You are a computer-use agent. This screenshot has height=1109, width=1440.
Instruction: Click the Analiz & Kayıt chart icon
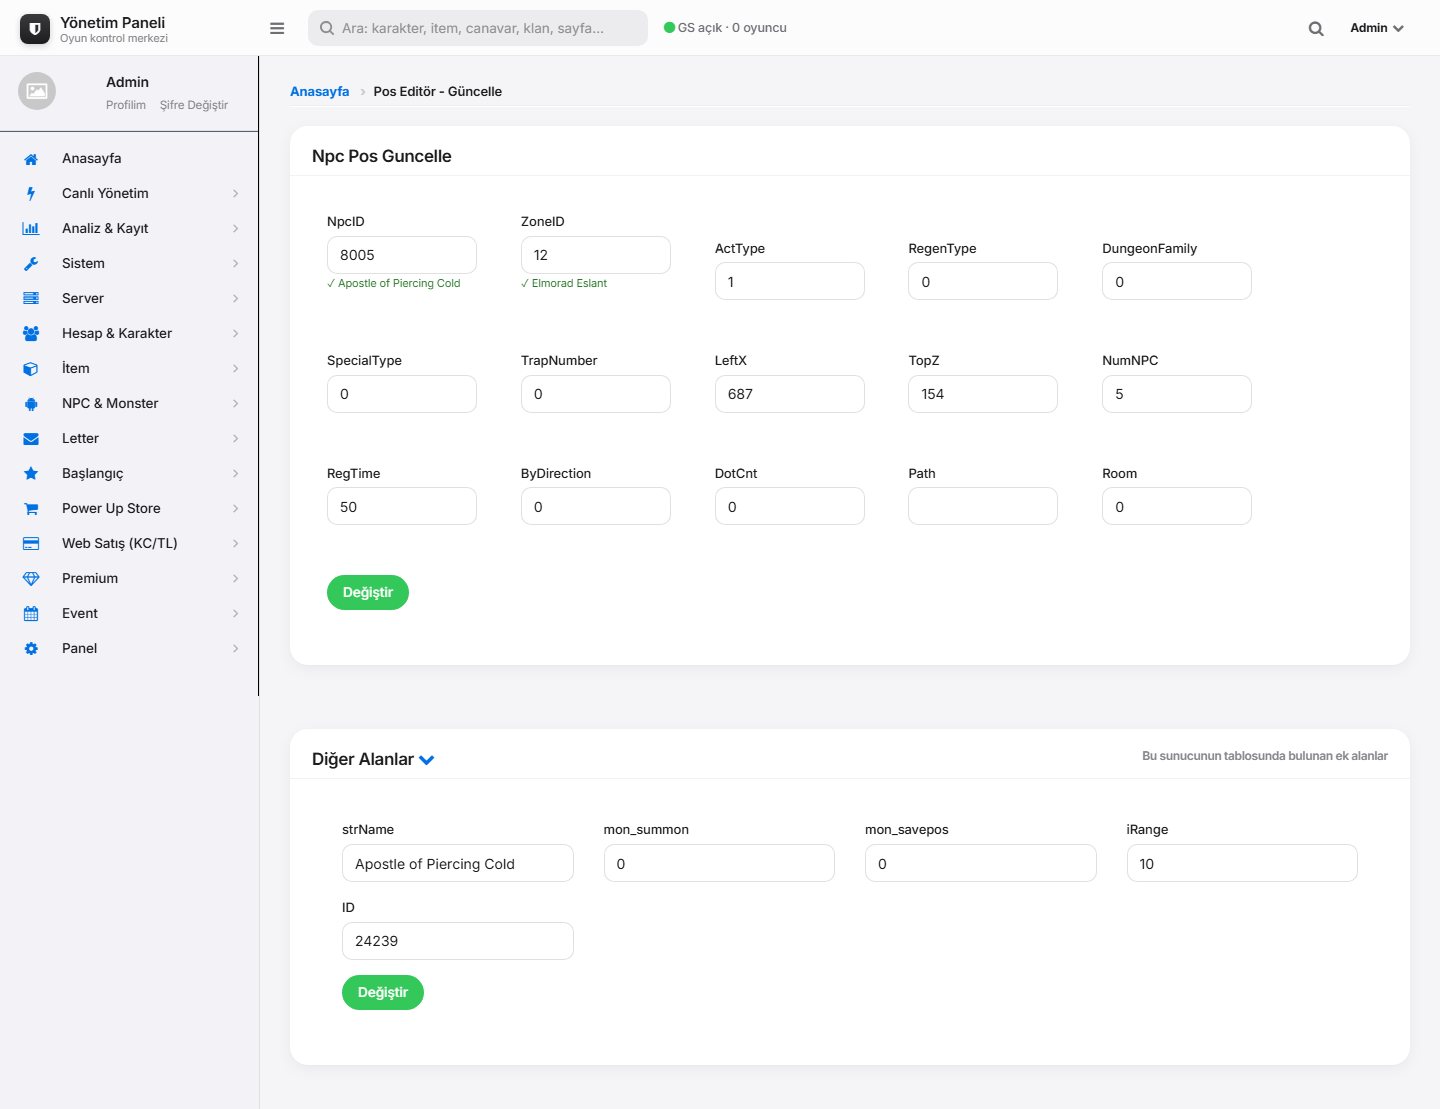click(31, 229)
